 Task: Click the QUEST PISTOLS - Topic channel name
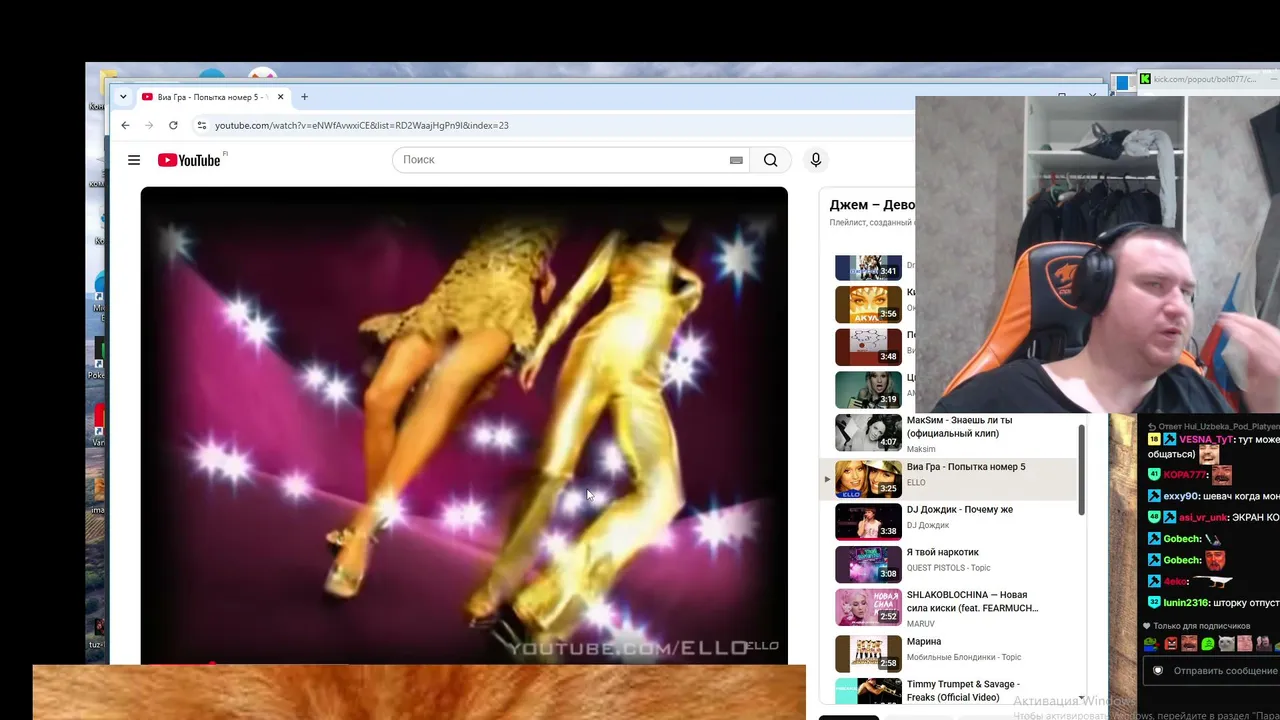coord(949,568)
